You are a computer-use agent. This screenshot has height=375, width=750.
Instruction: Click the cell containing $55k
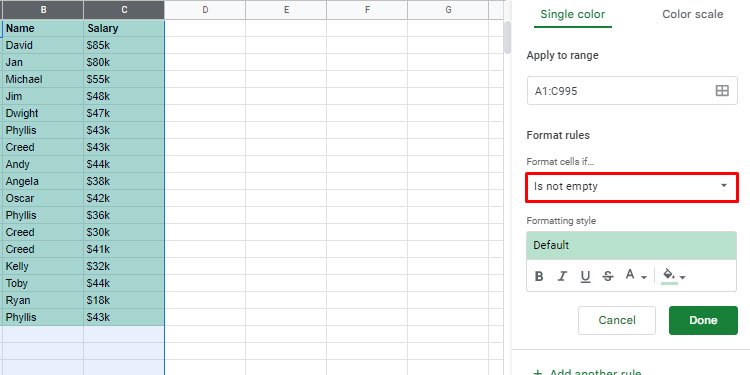pyautogui.click(x=124, y=79)
